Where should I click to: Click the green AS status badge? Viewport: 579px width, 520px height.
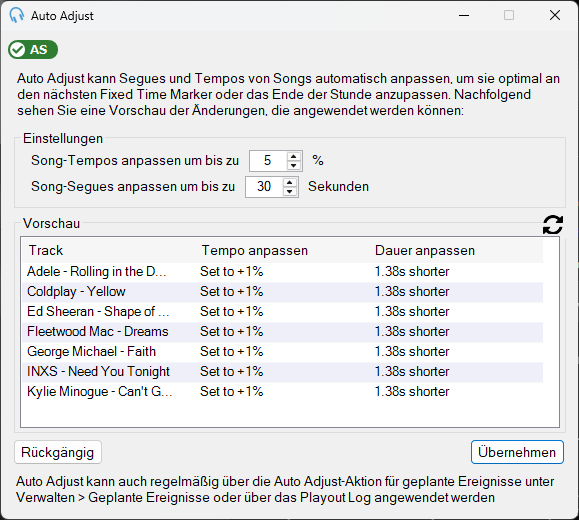coord(33,49)
